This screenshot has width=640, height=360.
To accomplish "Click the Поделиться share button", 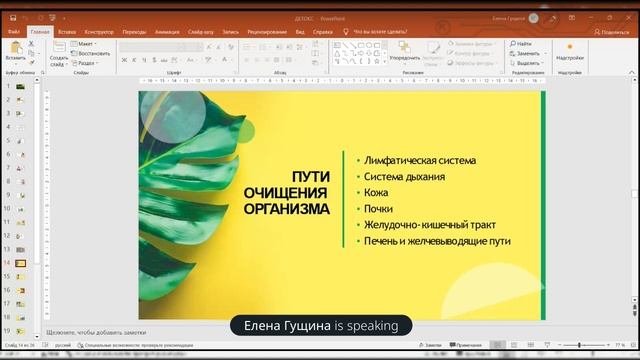I will [x=611, y=32].
